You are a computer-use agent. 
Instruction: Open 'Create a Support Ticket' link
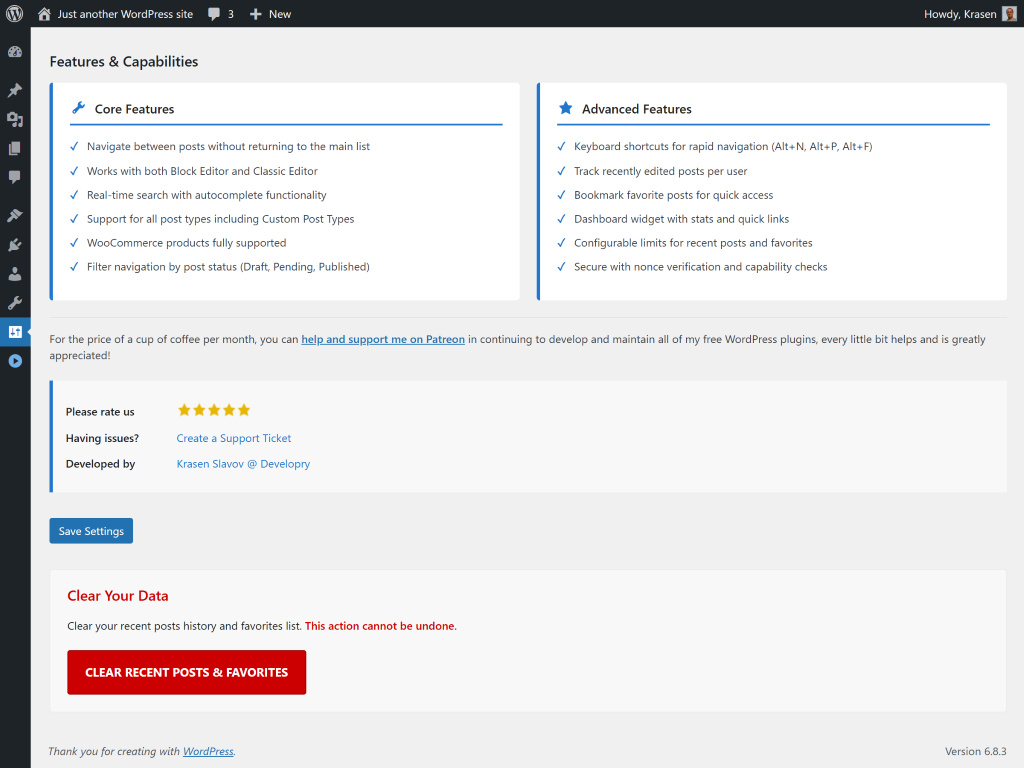234,438
